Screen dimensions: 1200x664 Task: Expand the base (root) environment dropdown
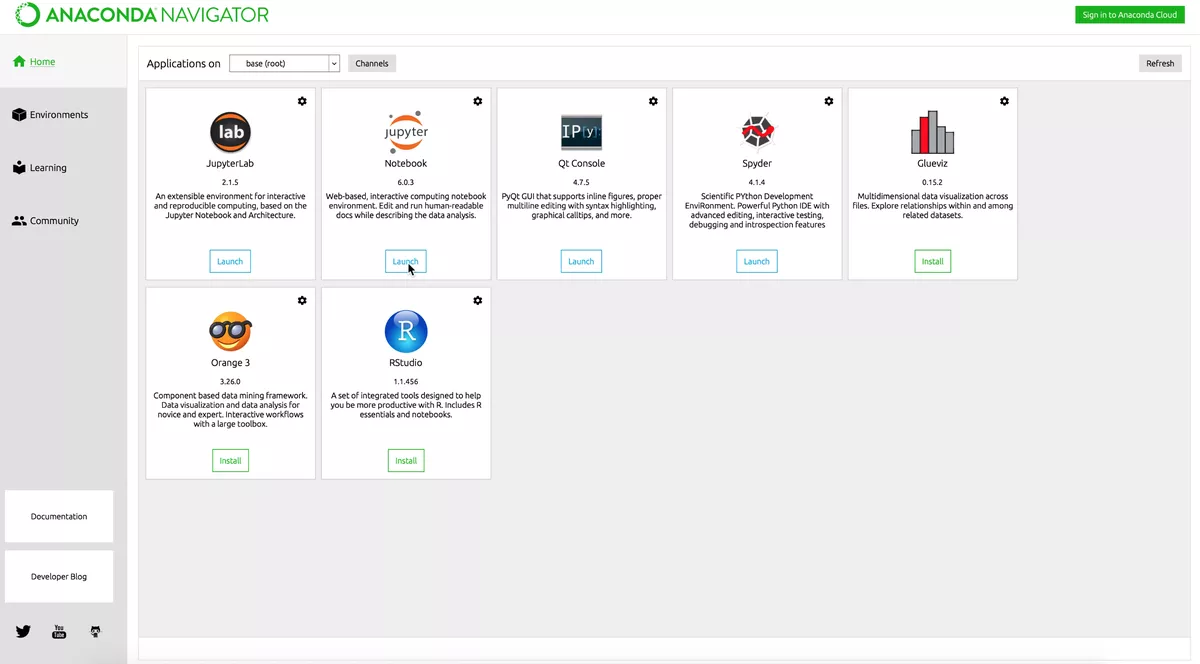click(x=285, y=63)
